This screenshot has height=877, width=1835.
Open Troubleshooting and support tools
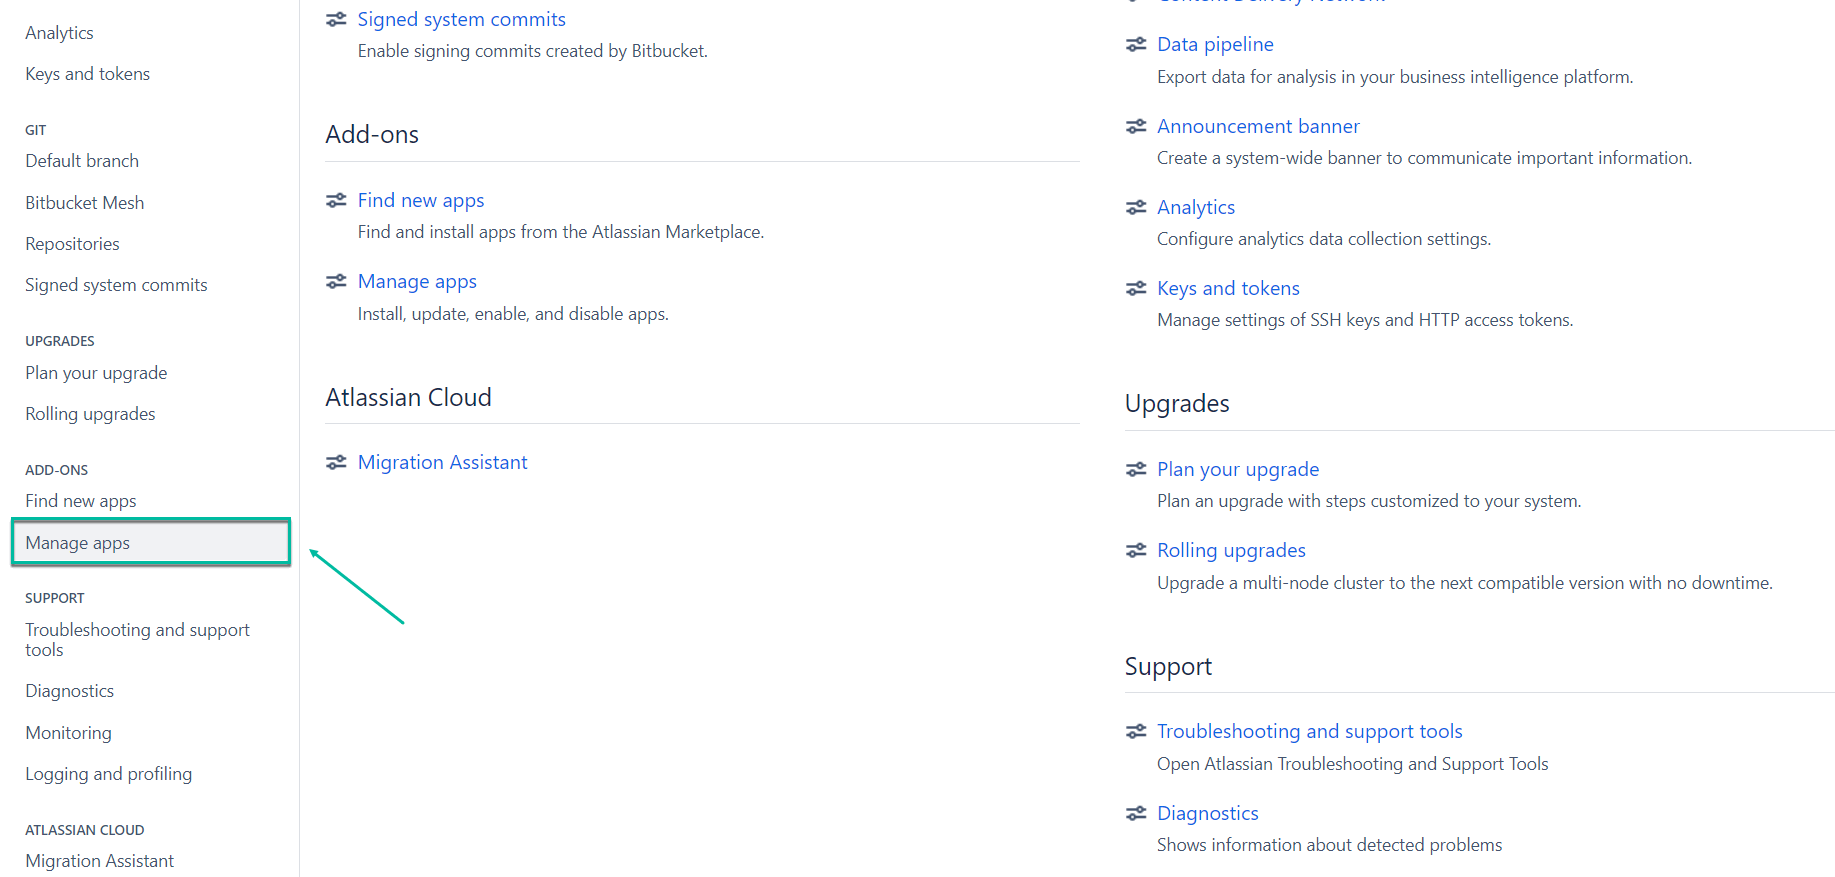[1309, 731]
